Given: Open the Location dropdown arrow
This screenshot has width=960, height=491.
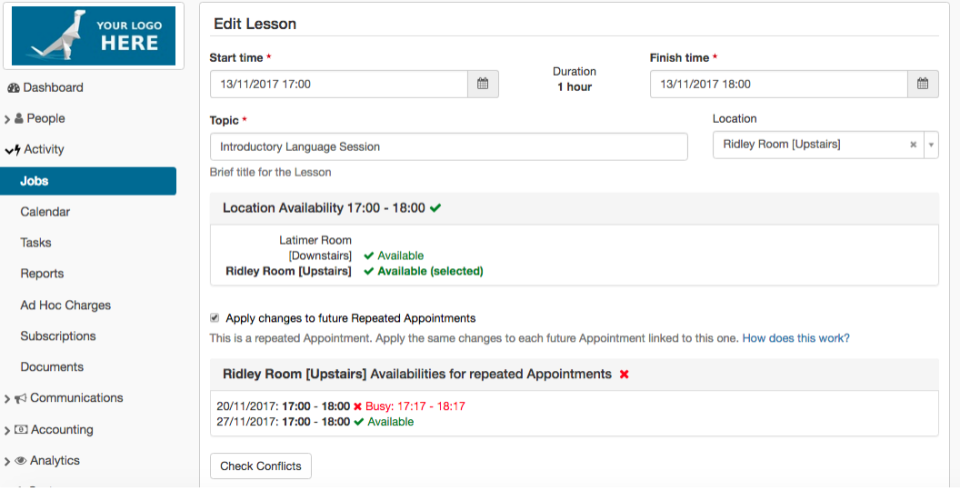Looking at the screenshot, I should (931, 145).
